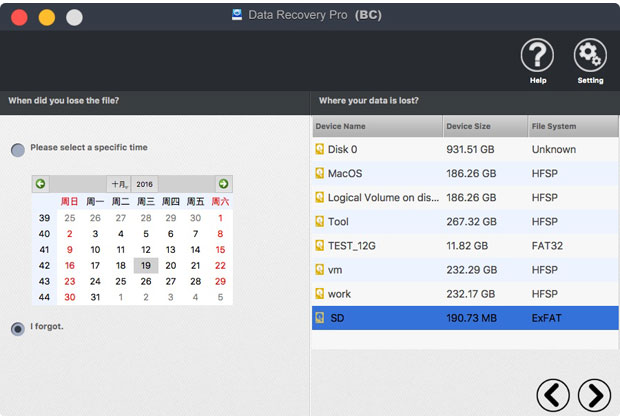Click the Tool drive icon

tap(319, 221)
